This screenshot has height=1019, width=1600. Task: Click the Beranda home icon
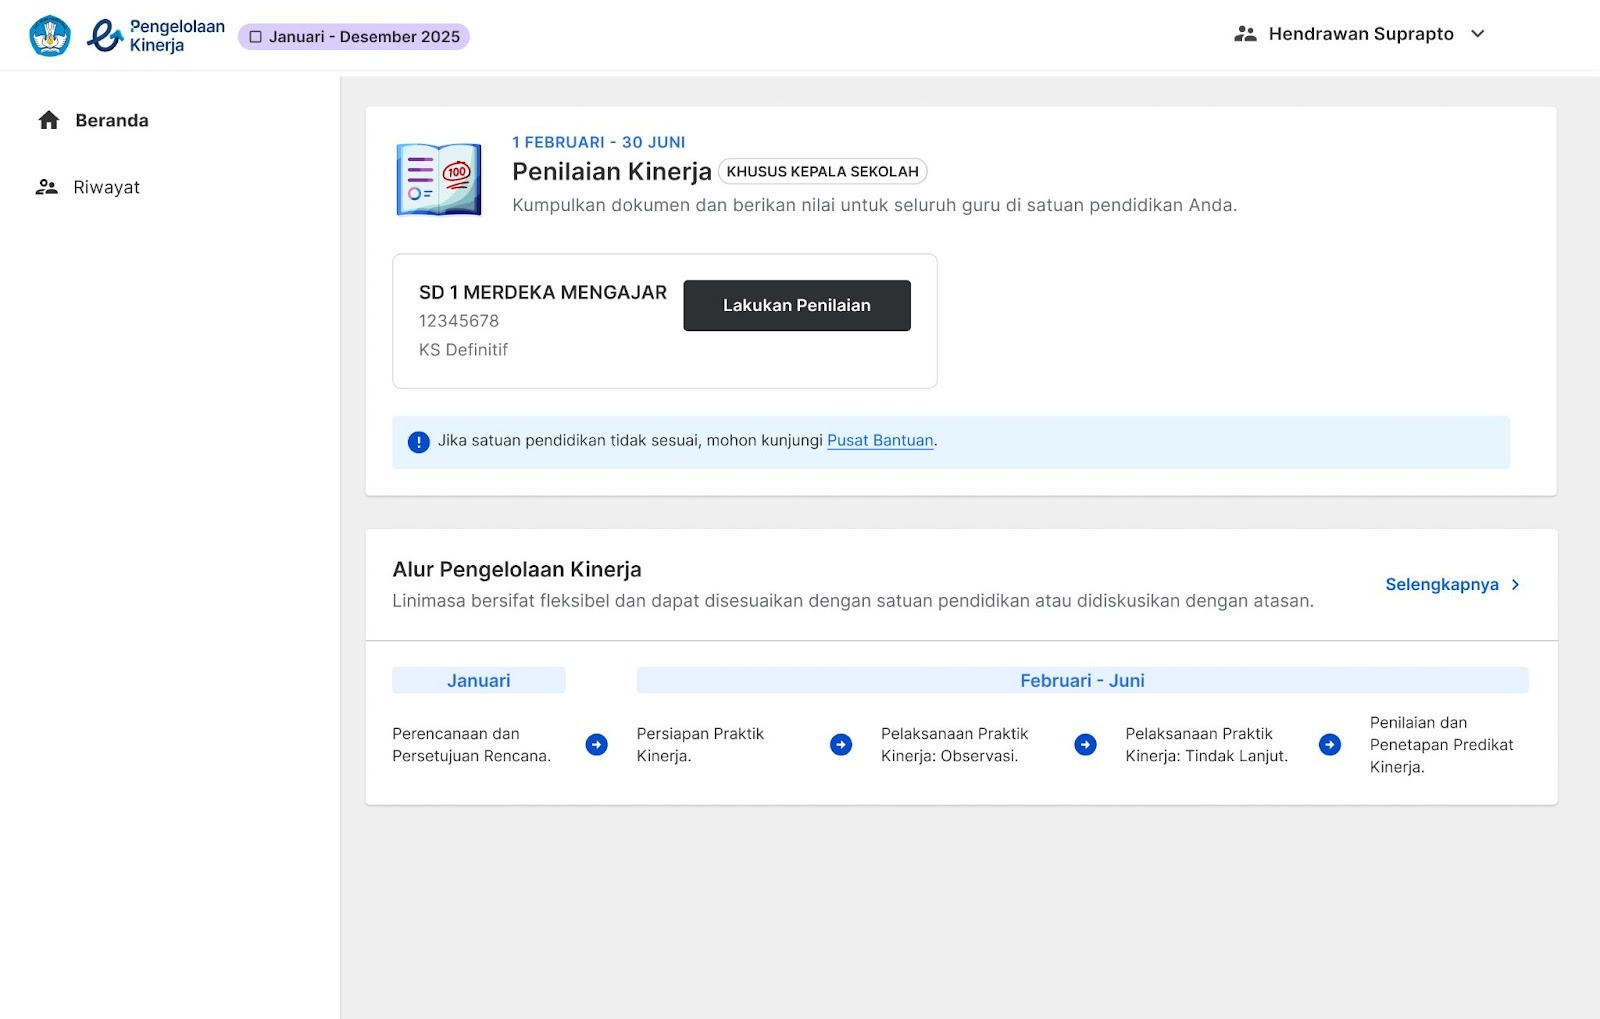49,121
